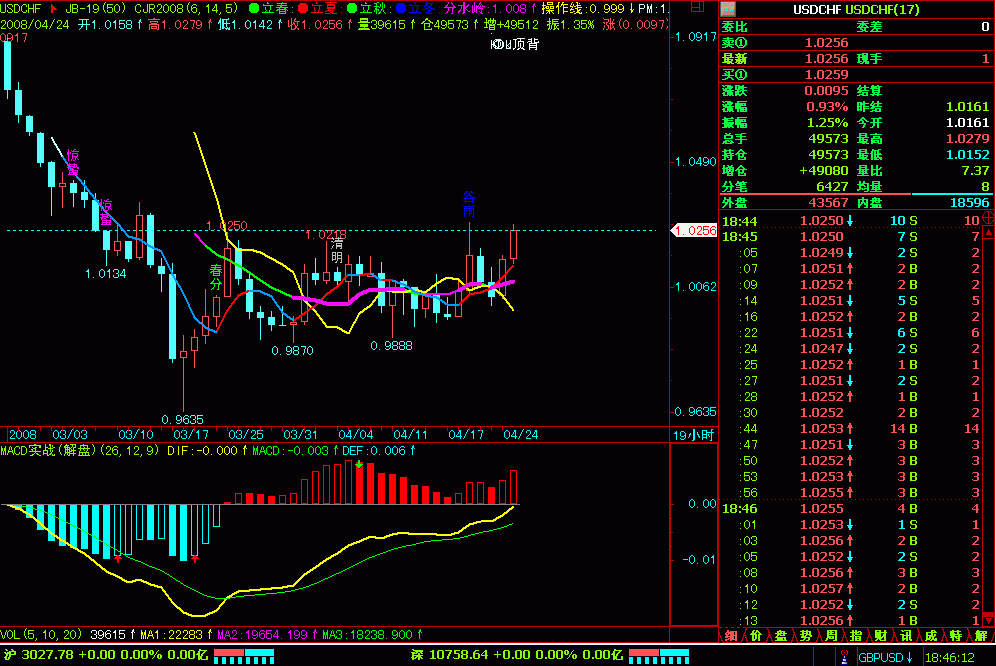The width and height of the screenshot is (996, 666).
Task: Click the 沪 3027.78 Shanghai index readout
Action: click(x=105, y=655)
